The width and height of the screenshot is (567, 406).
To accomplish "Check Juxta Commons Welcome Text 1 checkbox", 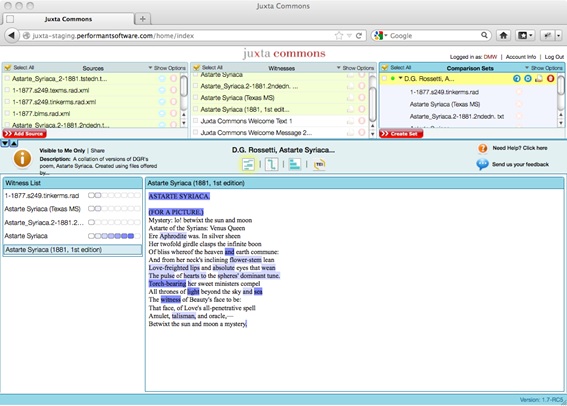I will [x=195, y=121].
